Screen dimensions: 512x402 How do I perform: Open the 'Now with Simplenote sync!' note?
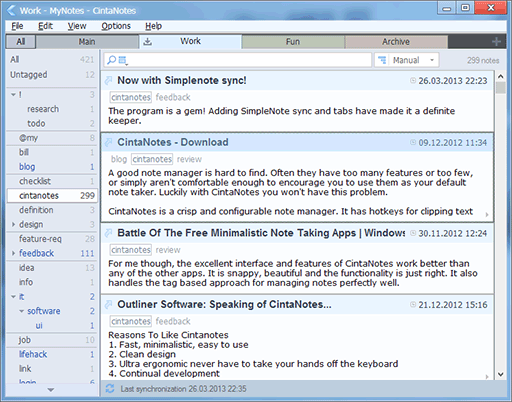pyautogui.click(x=182, y=80)
